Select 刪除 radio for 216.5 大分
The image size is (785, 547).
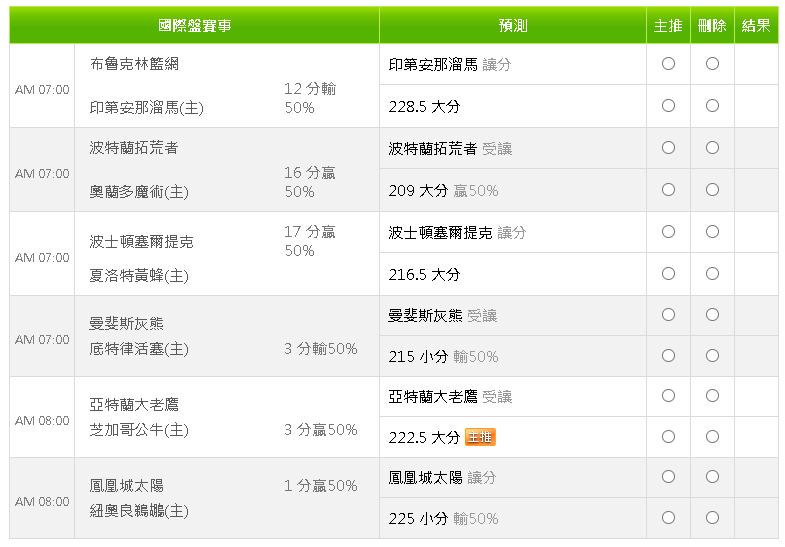(x=712, y=274)
